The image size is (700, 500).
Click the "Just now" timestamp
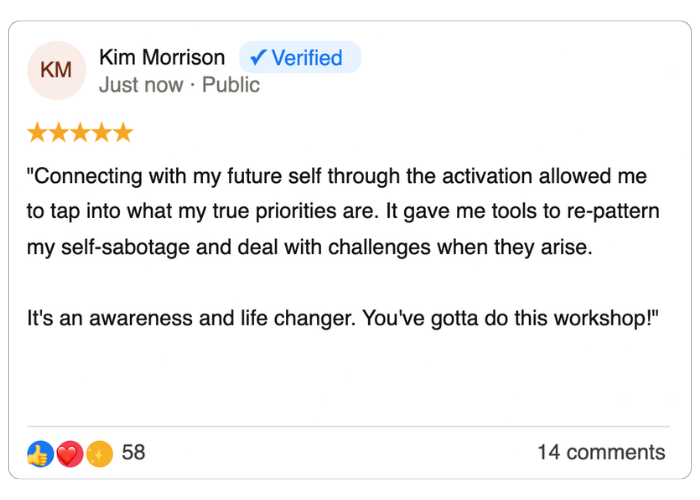[x=140, y=85]
